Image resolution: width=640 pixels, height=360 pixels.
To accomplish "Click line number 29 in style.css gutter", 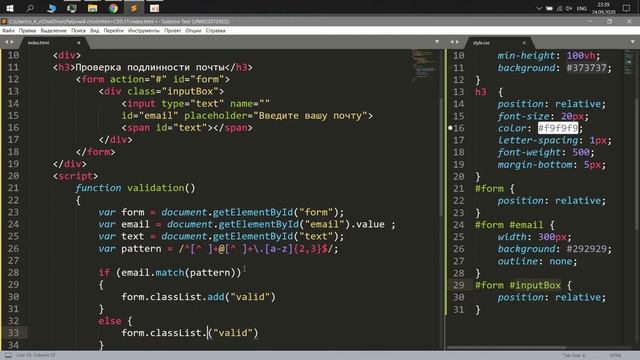I will pos(458,285).
